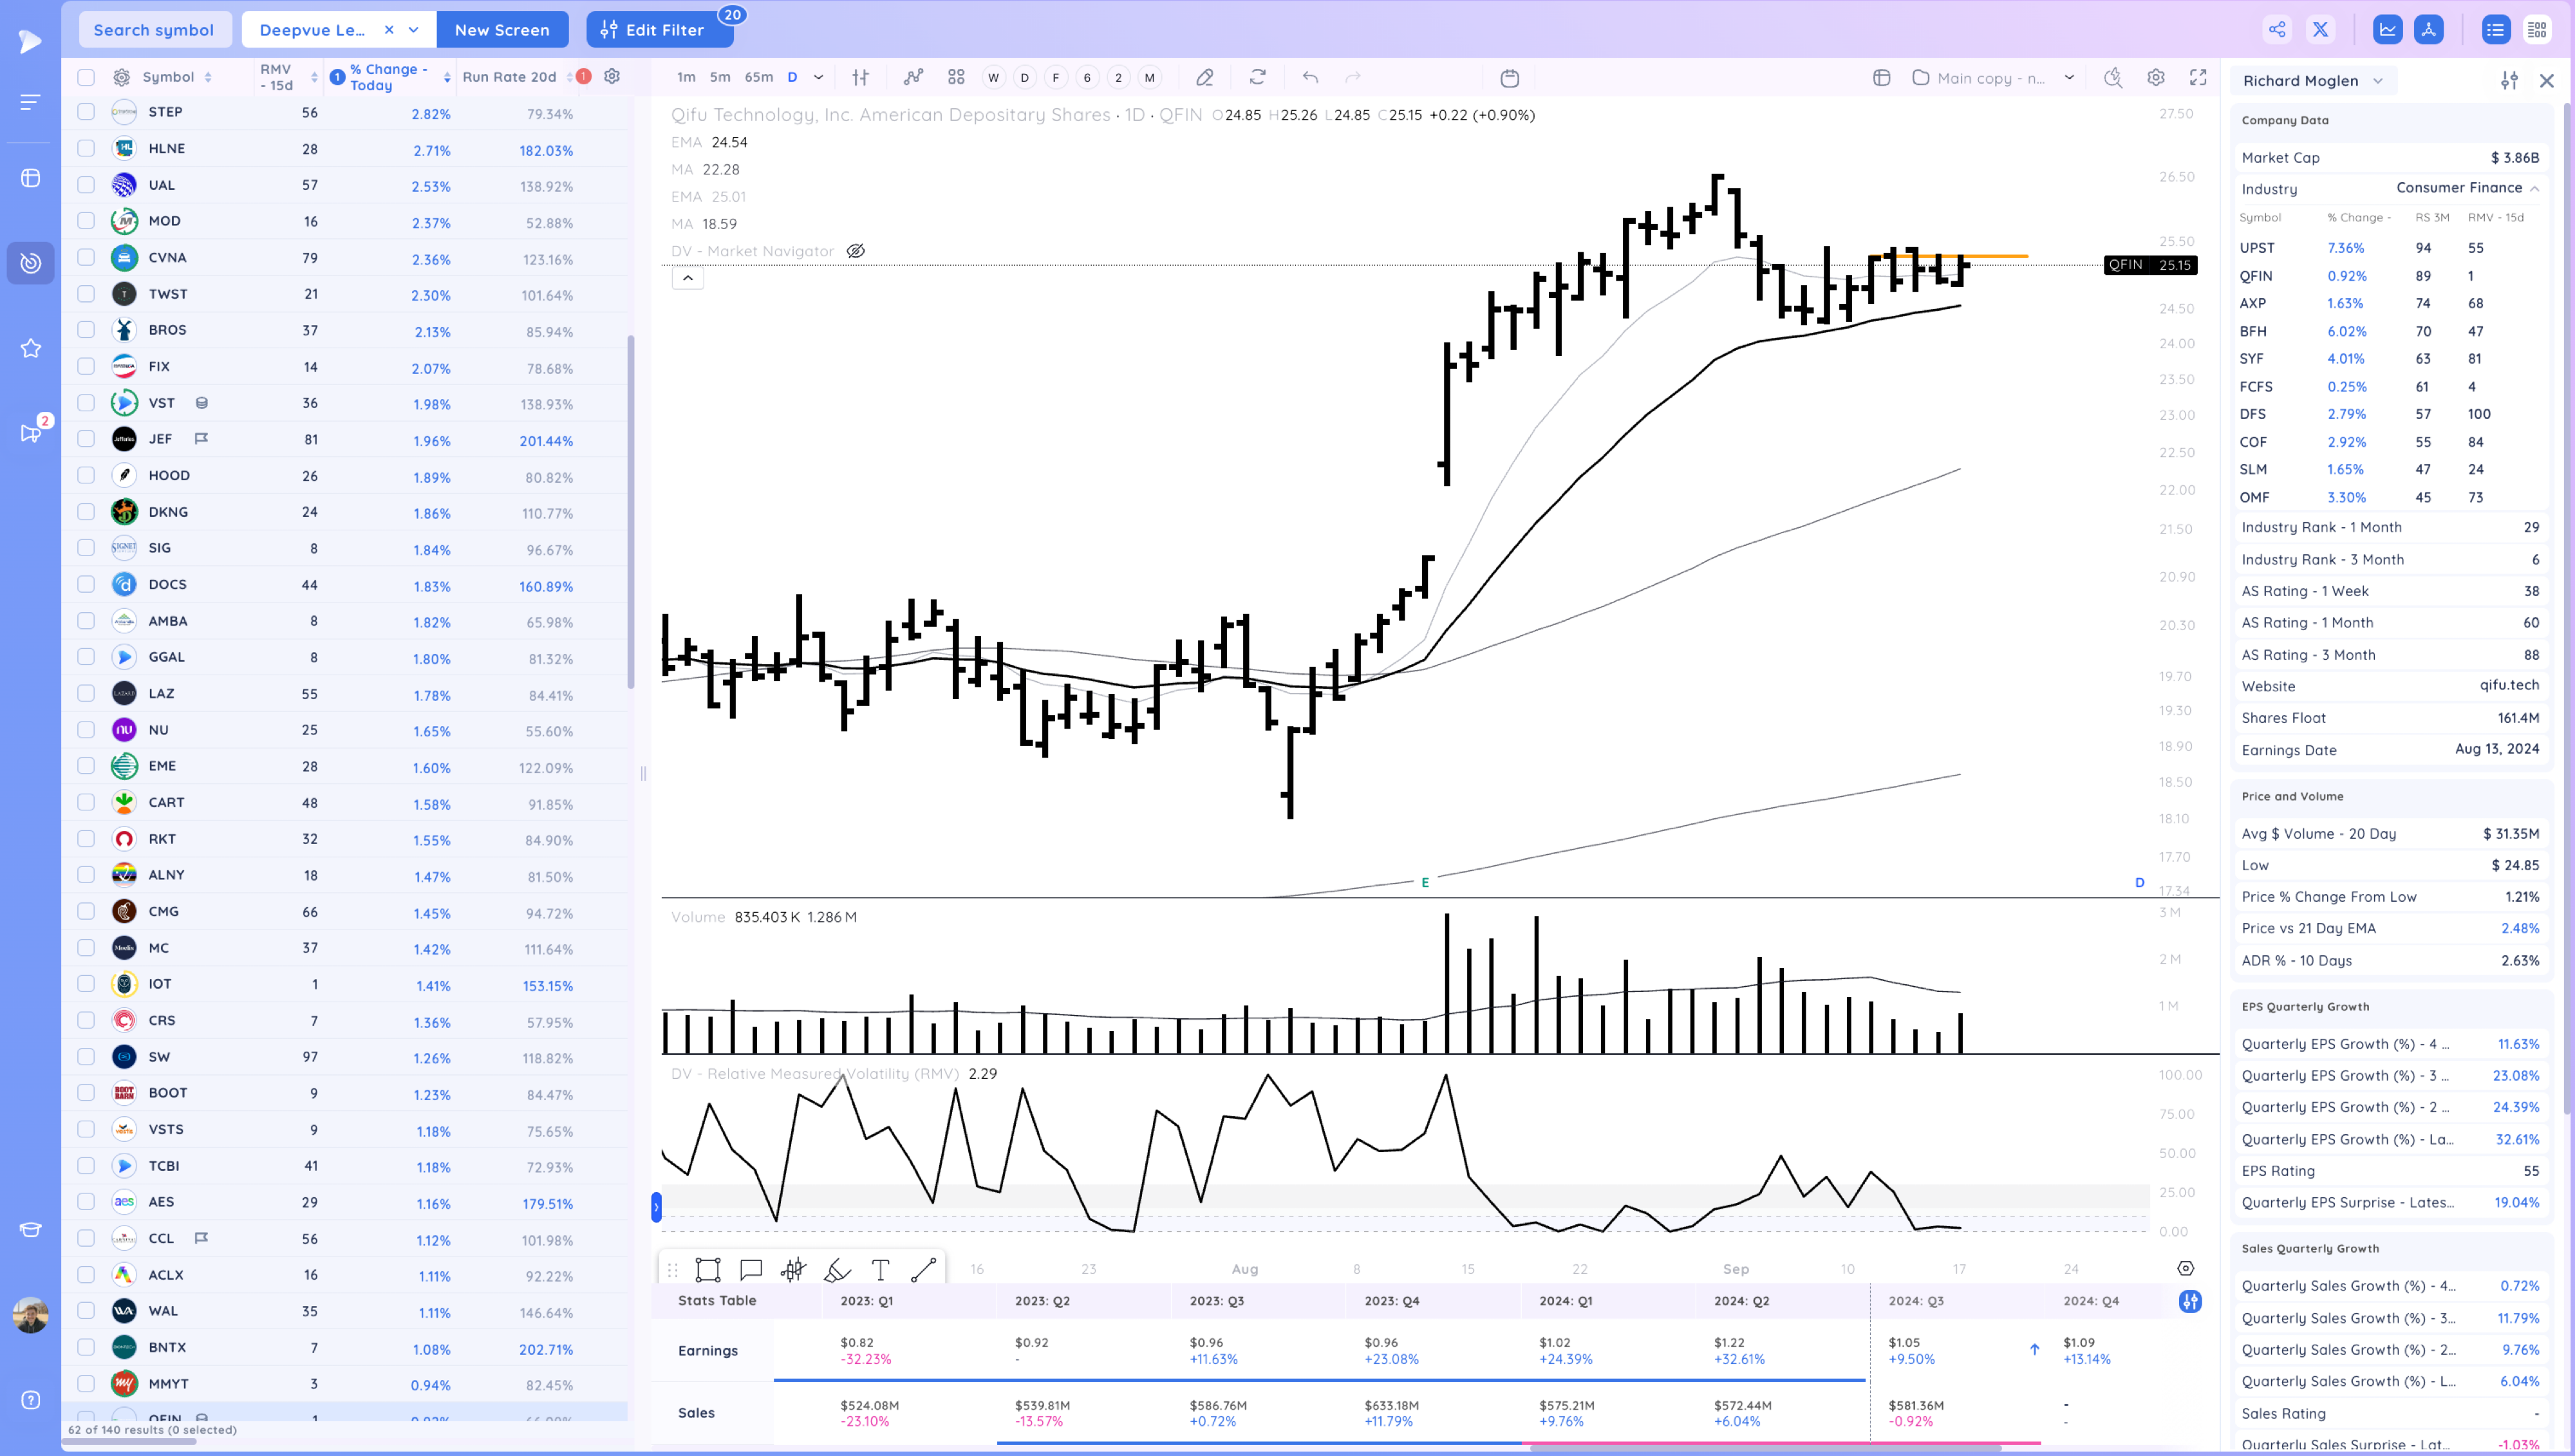The height and width of the screenshot is (1456, 2575).
Task: Expand the Richard Moglen panel dropdown
Action: click(x=2378, y=81)
